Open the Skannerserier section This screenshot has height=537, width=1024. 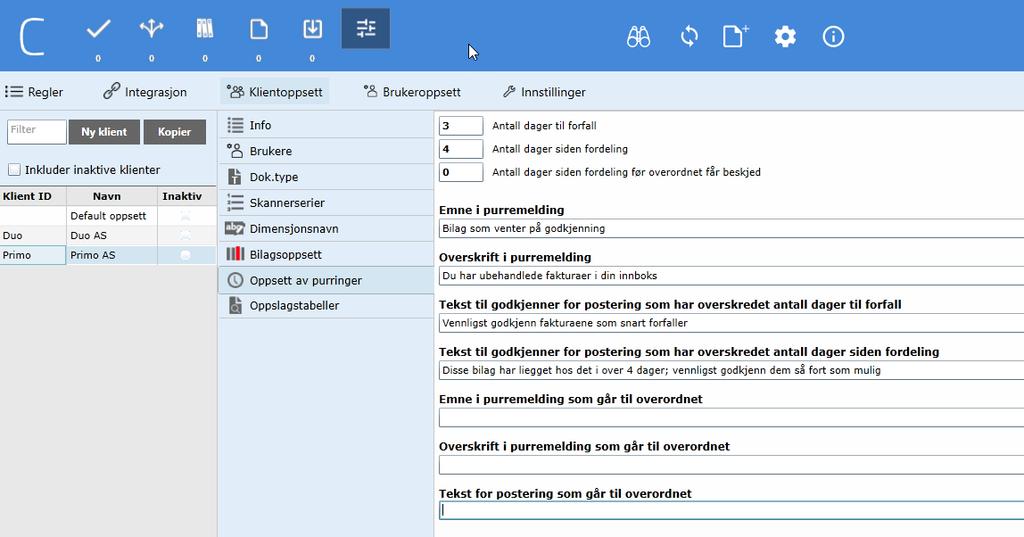coord(327,203)
